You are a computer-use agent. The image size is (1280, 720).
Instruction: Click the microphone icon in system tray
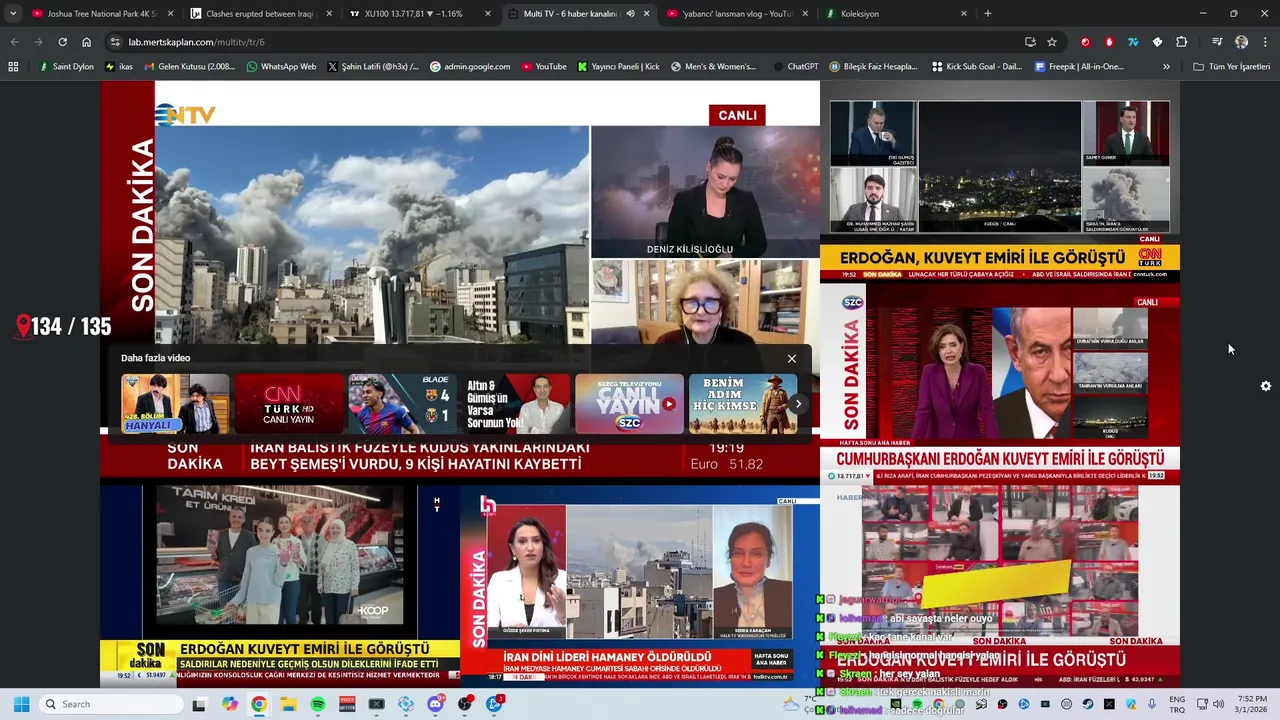pyautogui.click(x=1152, y=704)
